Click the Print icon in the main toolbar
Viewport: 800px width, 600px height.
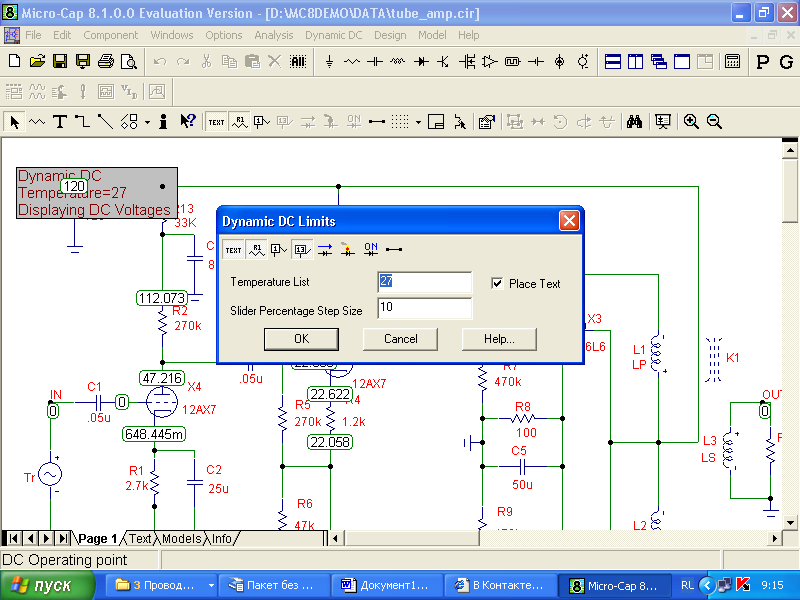click(x=106, y=62)
